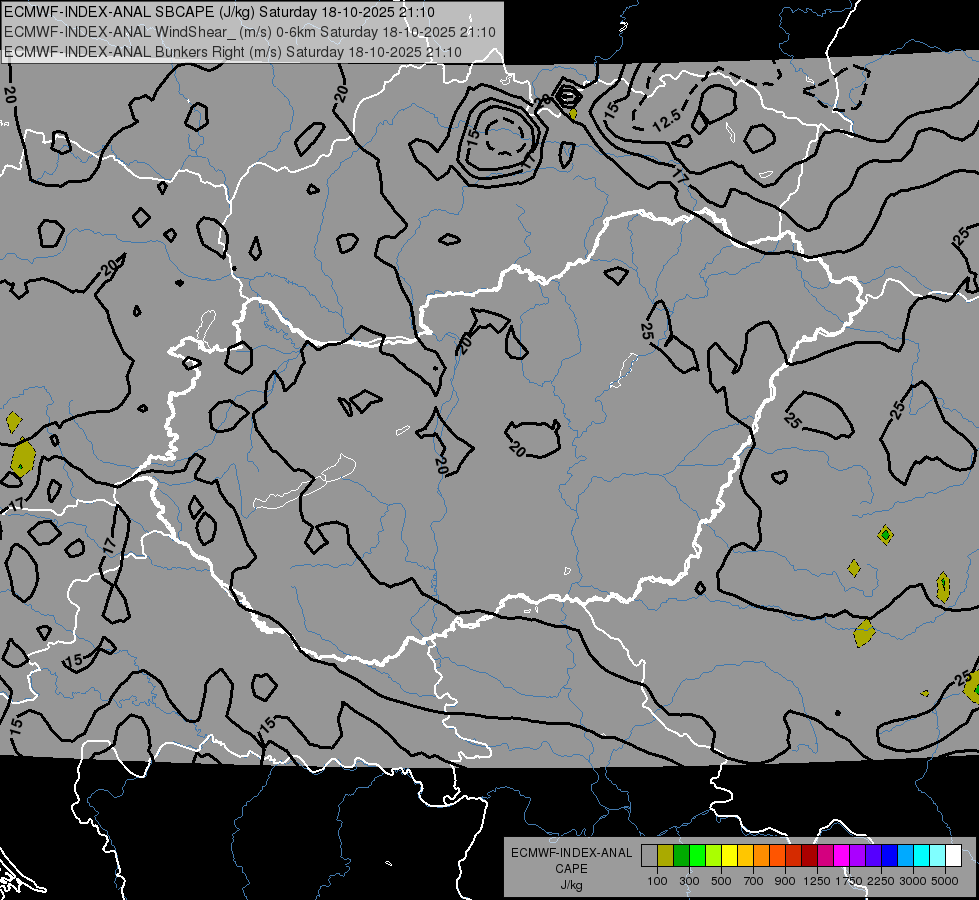Click the WindShear 0-6km header line
The width and height of the screenshot is (979, 900).
250,32
